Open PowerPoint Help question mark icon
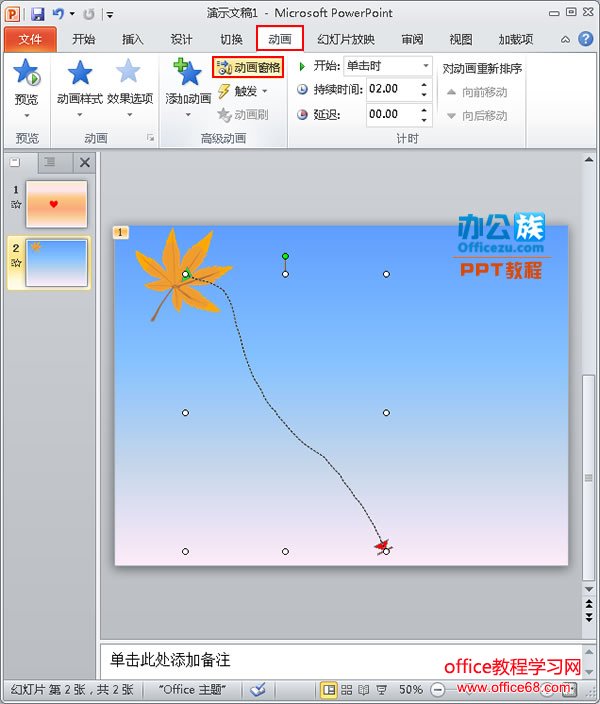This screenshot has height=704, width=600. pos(585,39)
